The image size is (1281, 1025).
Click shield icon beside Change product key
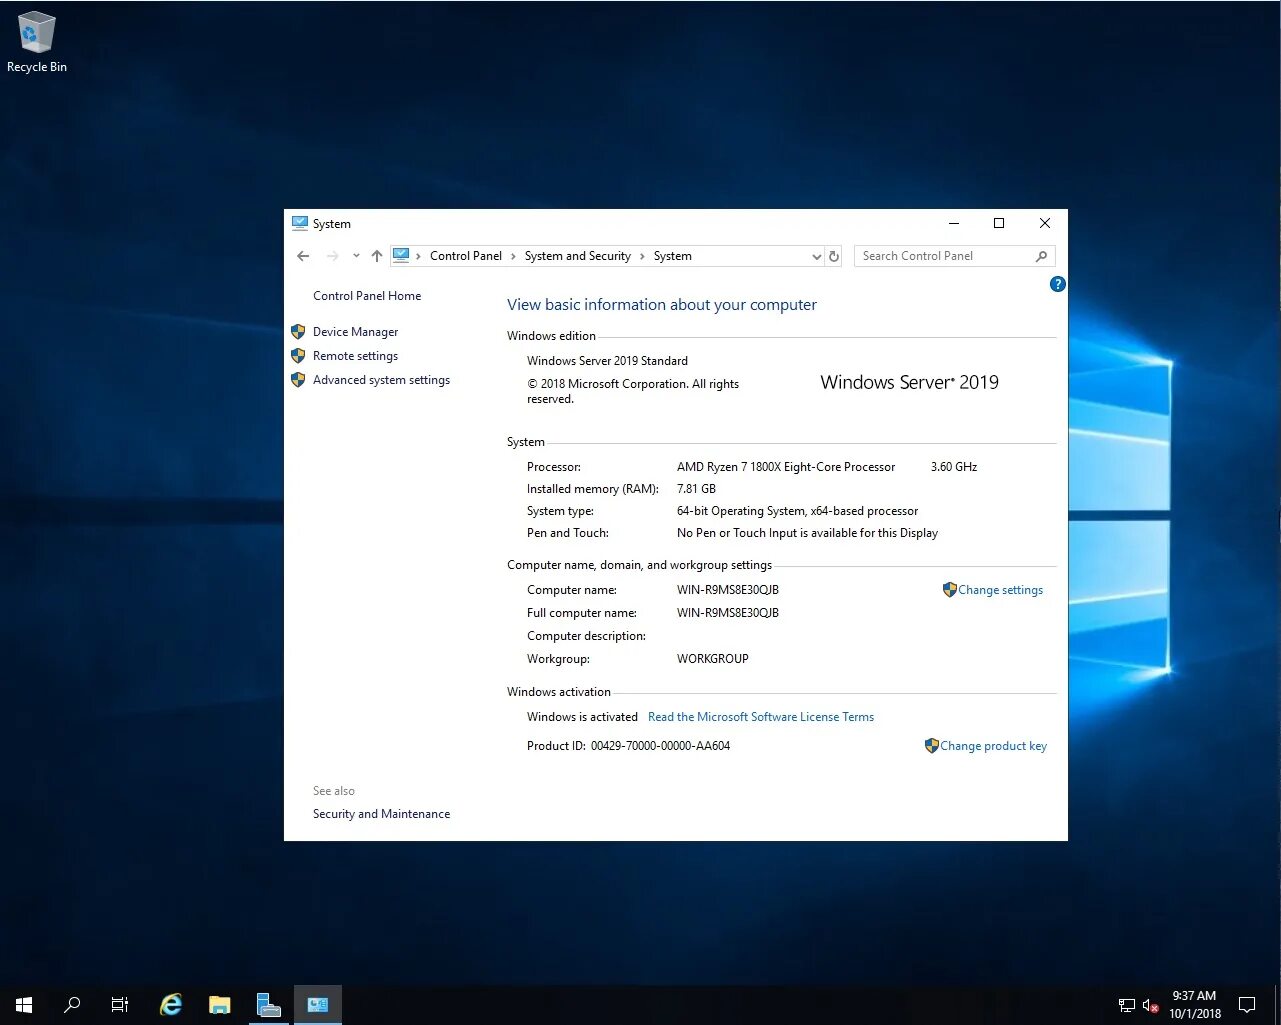point(932,746)
